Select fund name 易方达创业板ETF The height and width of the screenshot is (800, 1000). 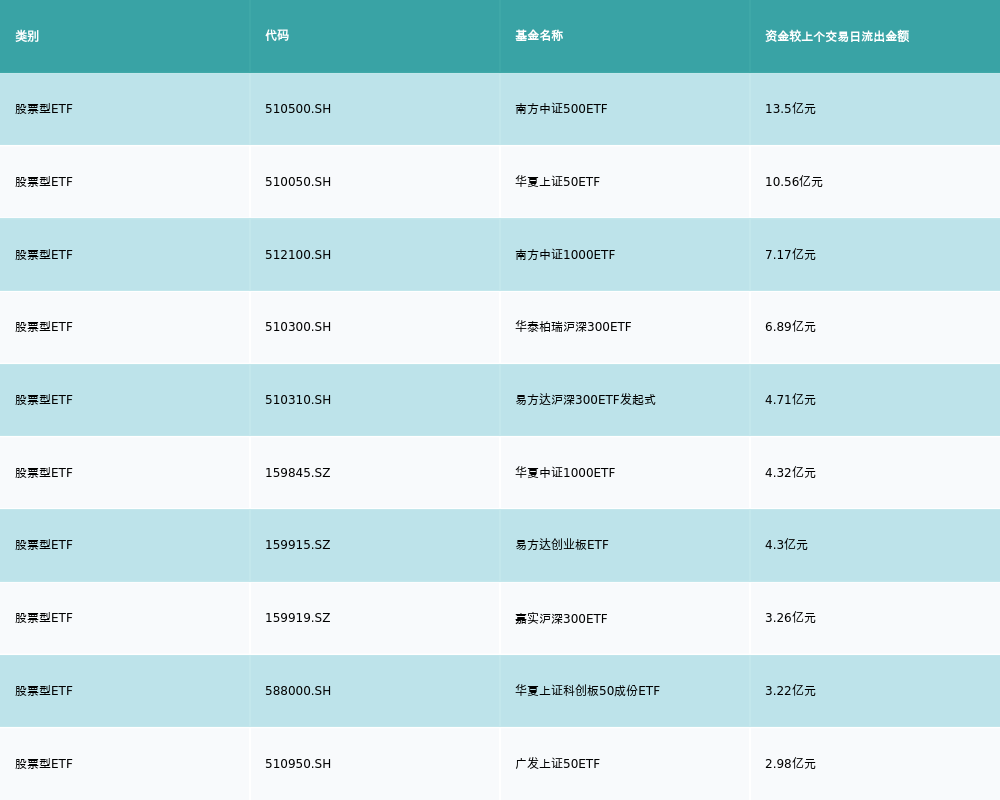coord(562,545)
